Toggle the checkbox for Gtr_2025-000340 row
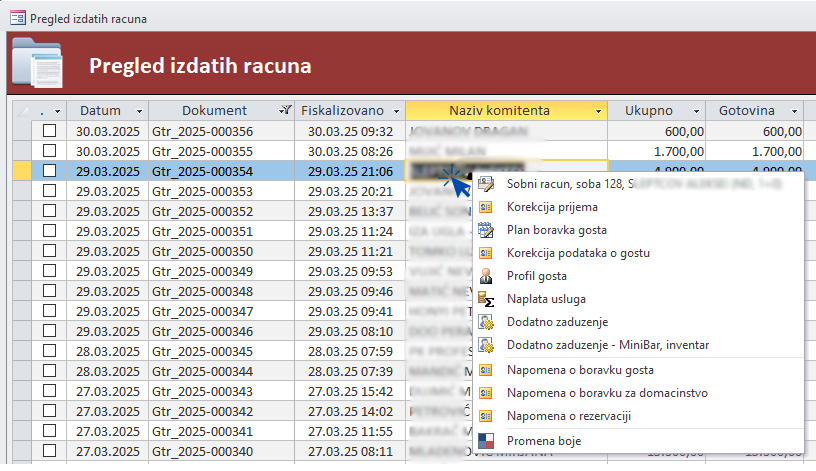 (x=50, y=451)
